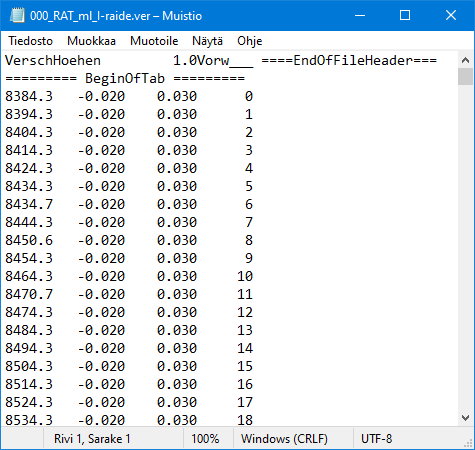The image size is (475, 450).
Task: Click -0.020 in the 8384.3 row
Action: (101, 96)
